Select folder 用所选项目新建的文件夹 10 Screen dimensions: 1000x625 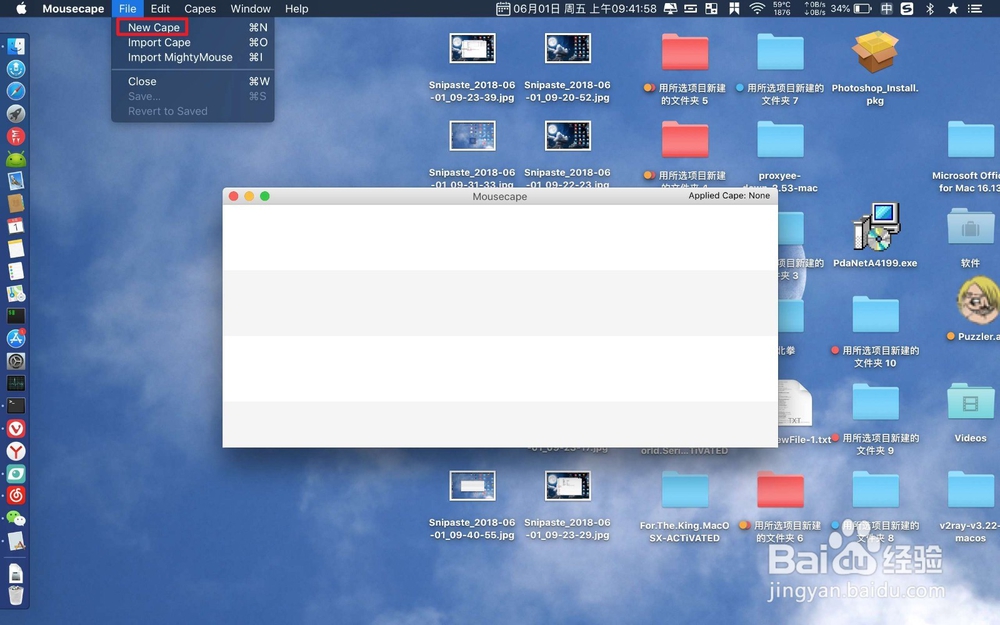(x=875, y=314)
